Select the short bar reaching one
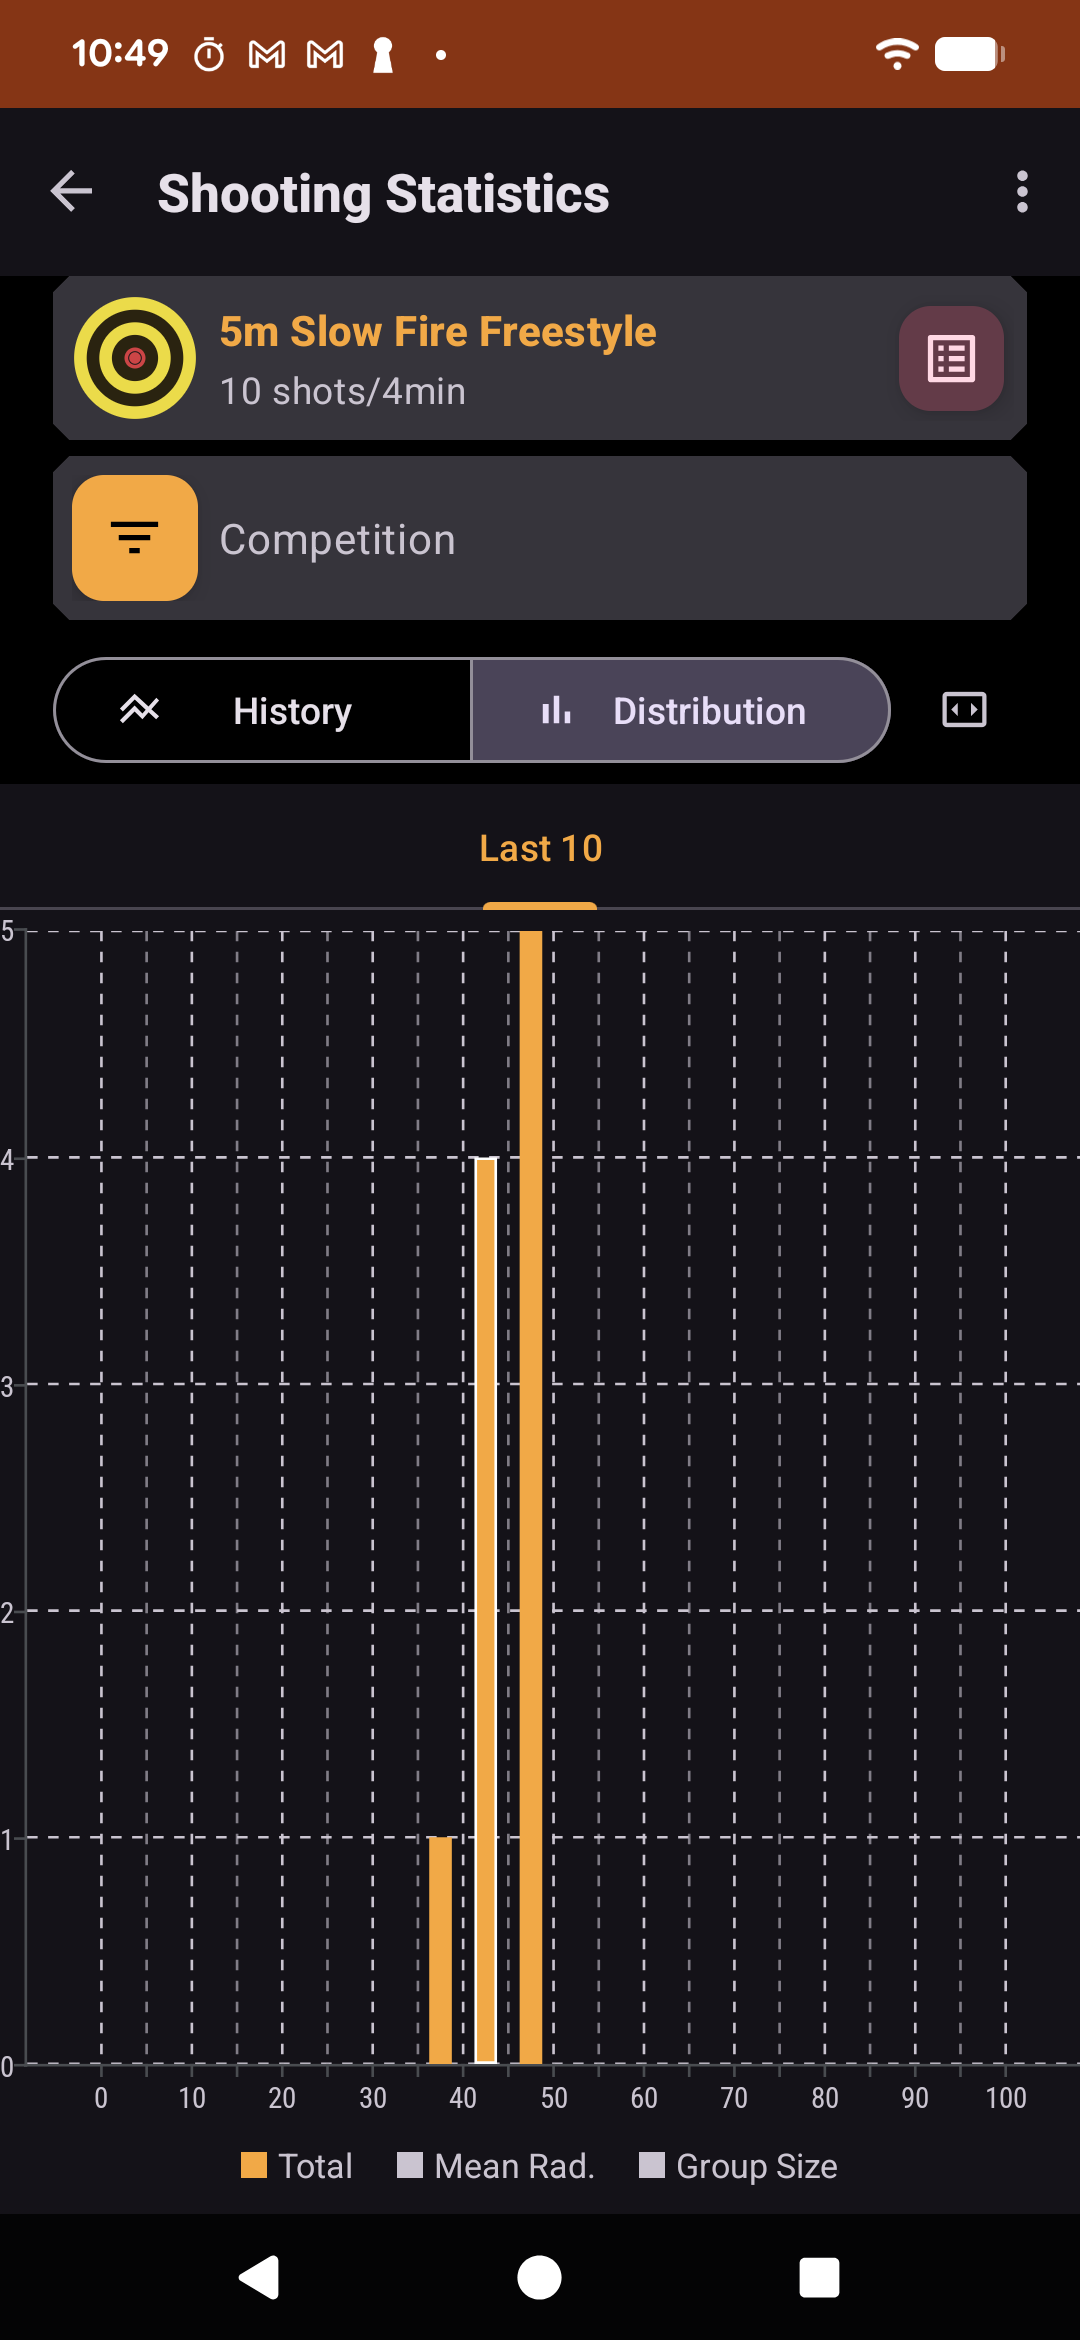Image resolution: width=1080 pixels, height=2340 pixels. pyautogui.click(x=440, y=1950)
